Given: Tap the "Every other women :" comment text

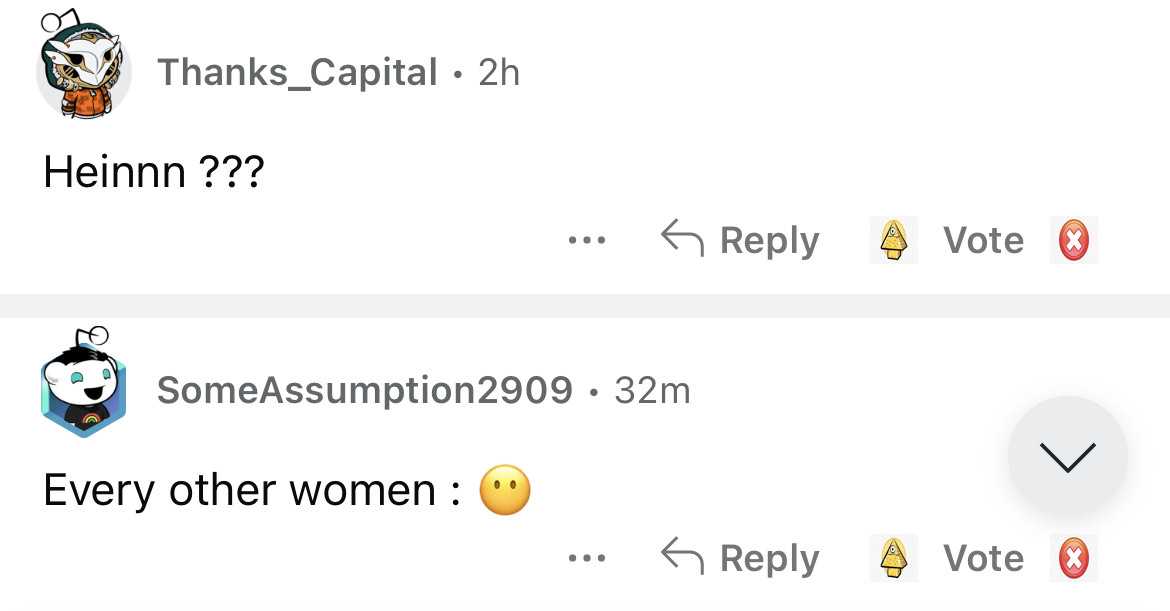Looking at the screenshot, I should (x=251, y=491).
